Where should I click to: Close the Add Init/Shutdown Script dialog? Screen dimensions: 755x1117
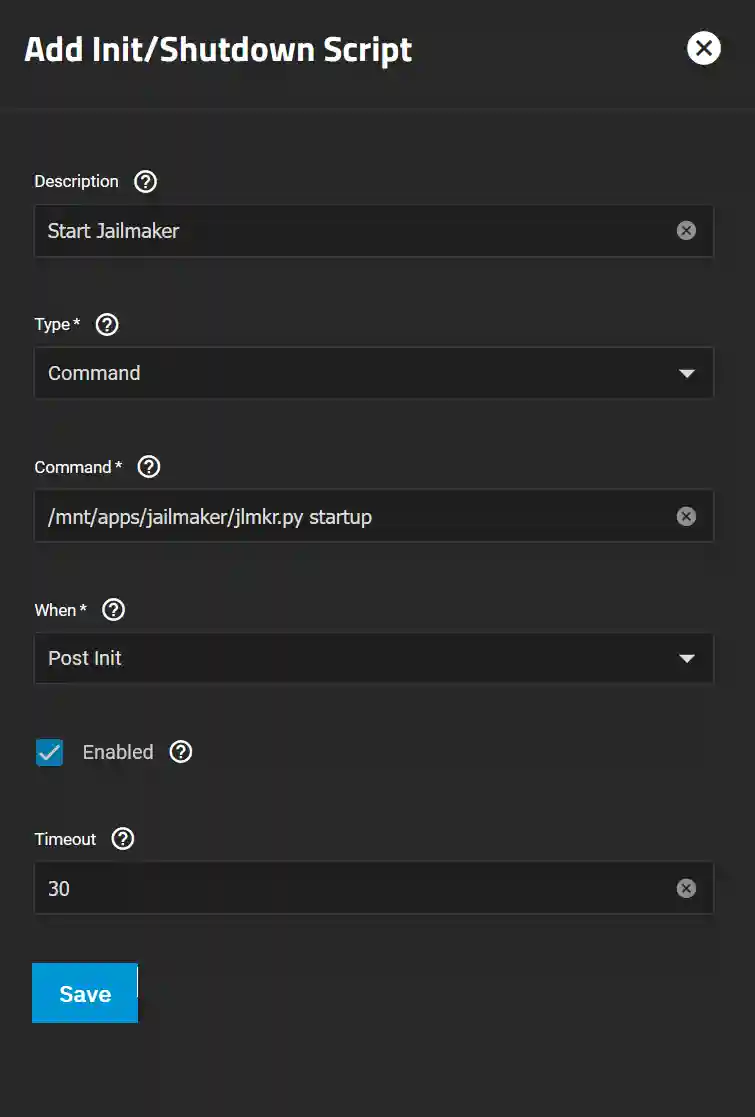pyautogui.click(x=704, y=47)
